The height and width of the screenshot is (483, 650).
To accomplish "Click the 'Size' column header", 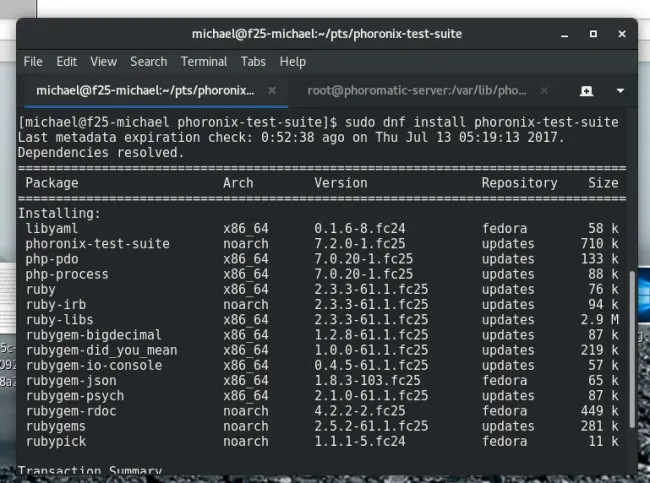I will tap(603, 183).
